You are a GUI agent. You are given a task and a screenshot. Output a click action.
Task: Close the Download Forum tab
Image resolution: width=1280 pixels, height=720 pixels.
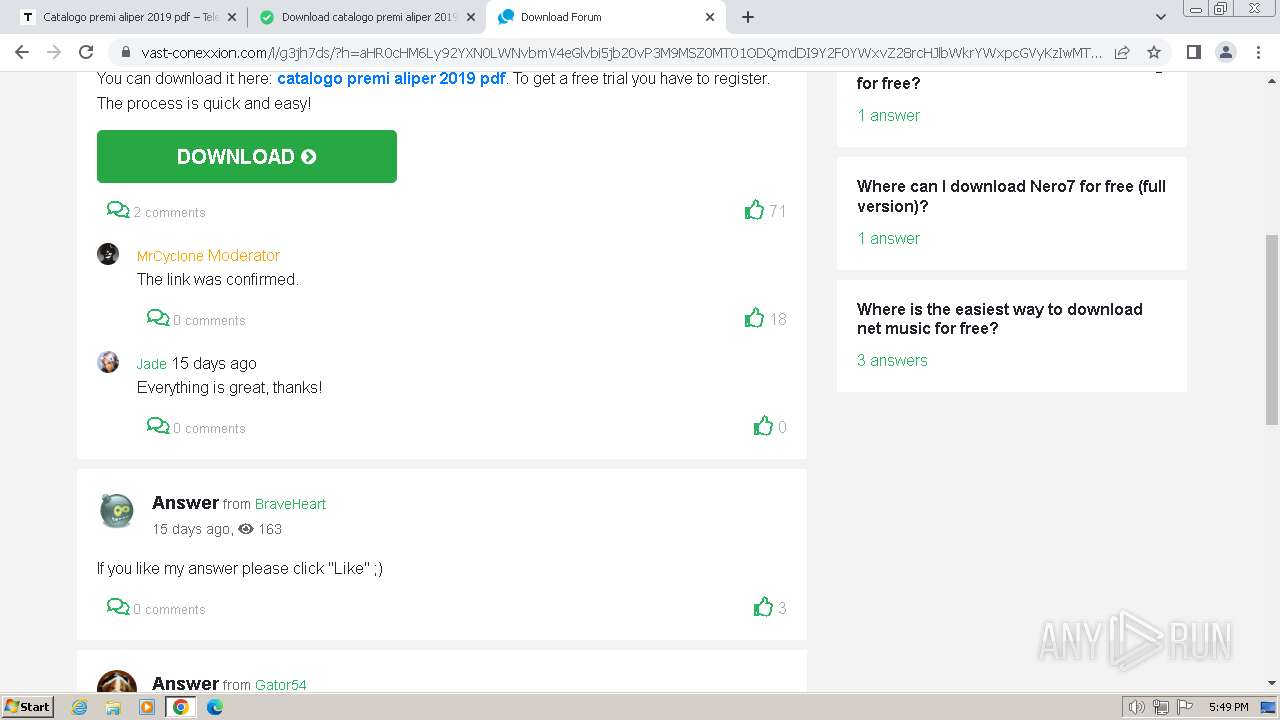[710, 17]
